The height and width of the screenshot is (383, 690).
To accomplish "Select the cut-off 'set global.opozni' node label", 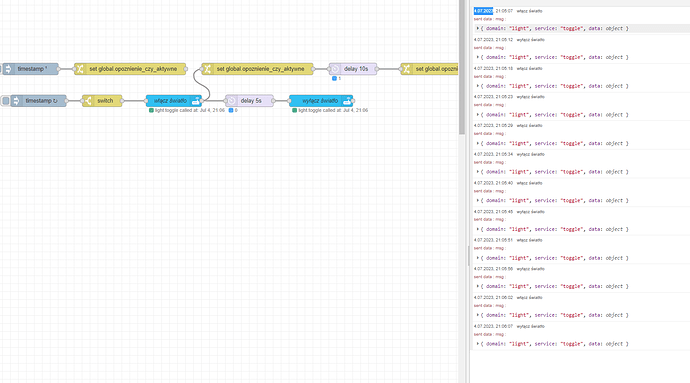I will tap(437, 69).
